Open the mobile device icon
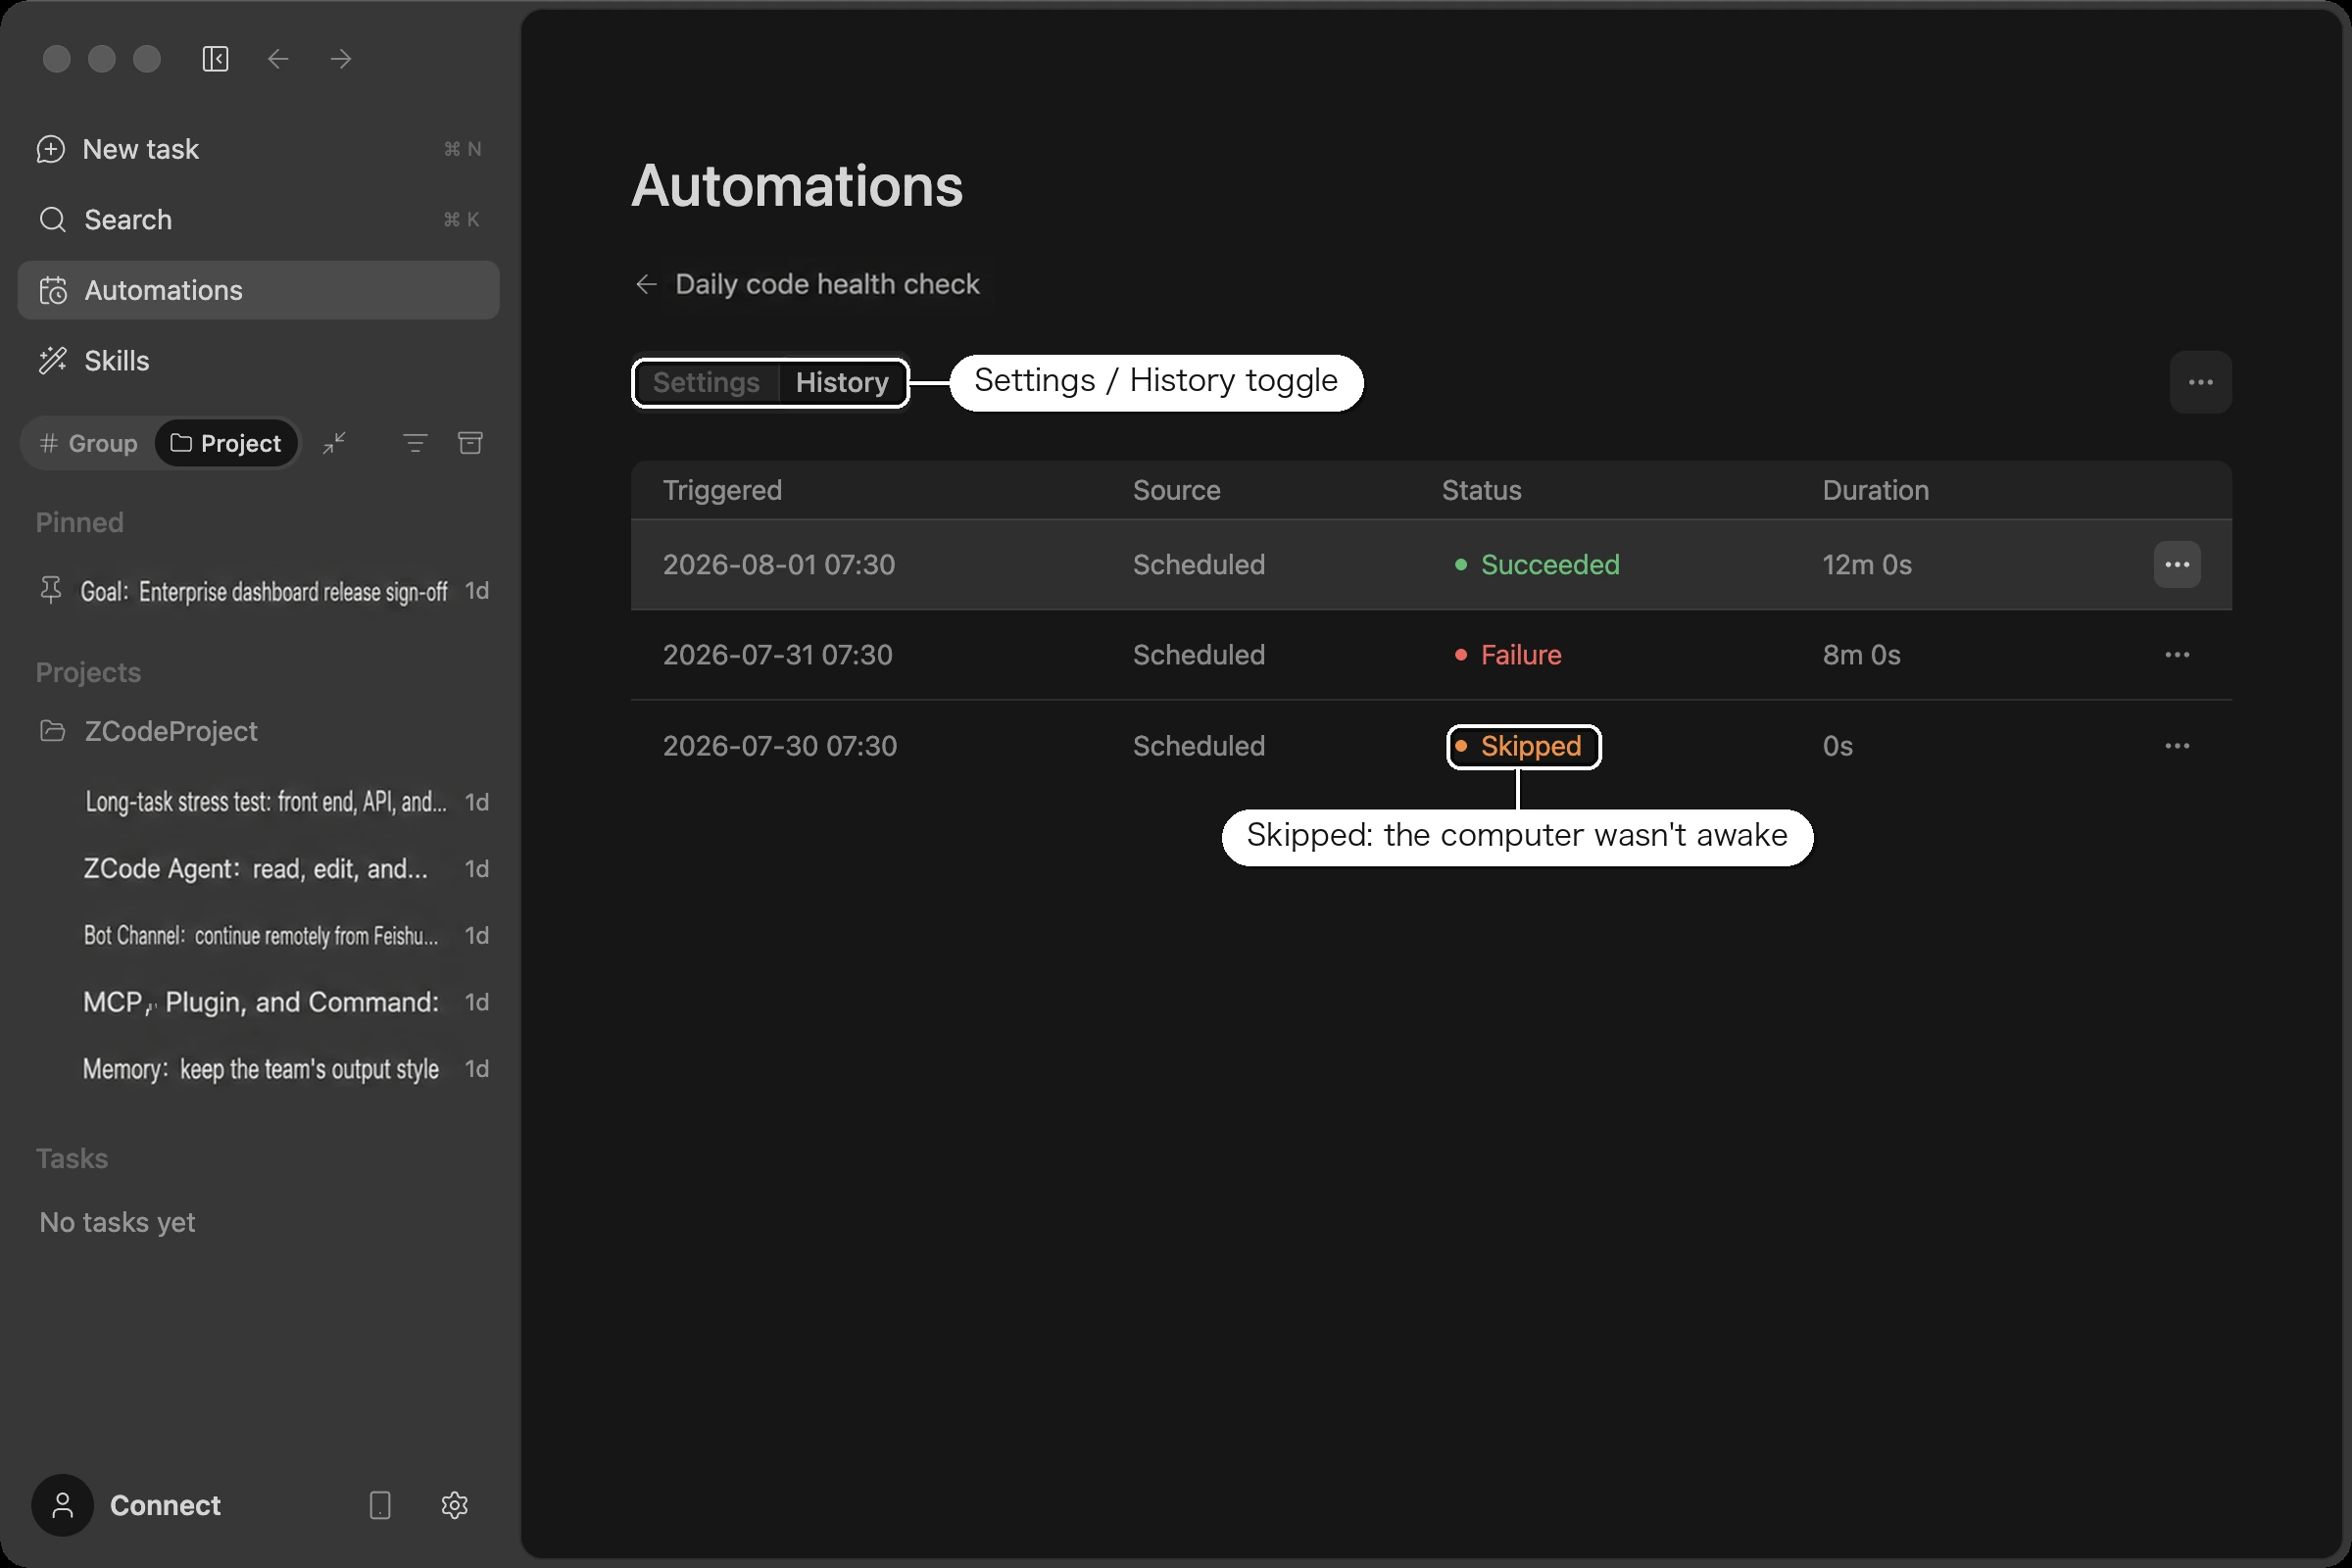Viewport: 2352px width, 1568px height. point(380,1505)
